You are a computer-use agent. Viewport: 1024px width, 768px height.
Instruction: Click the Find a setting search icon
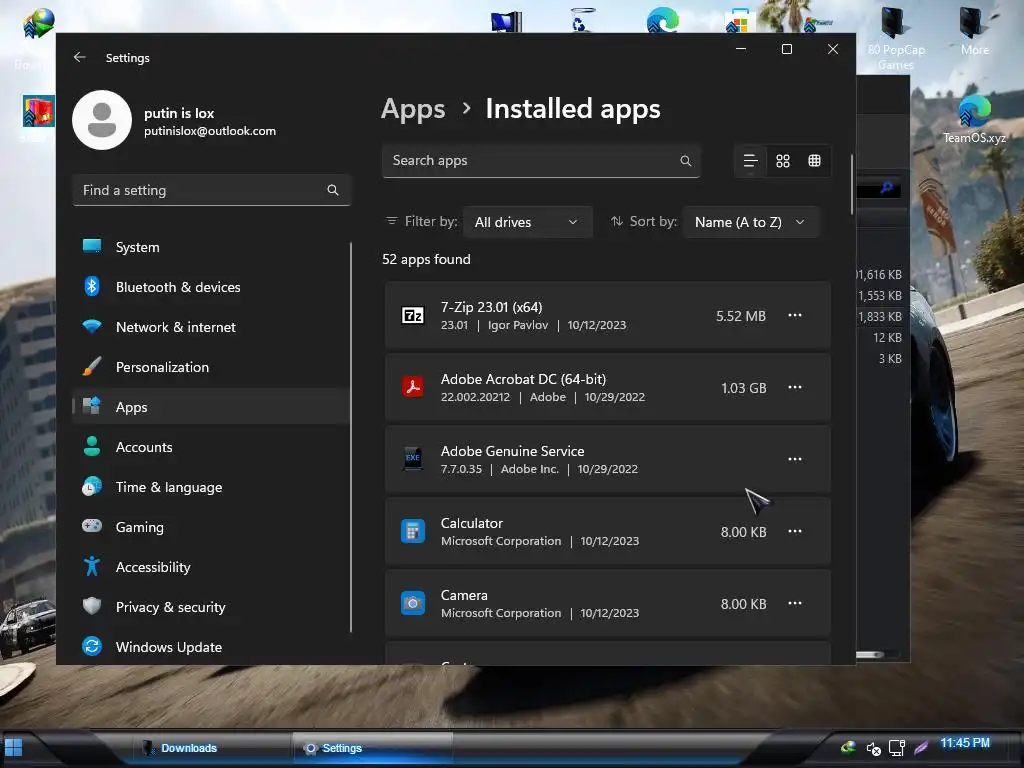coord(332,190)
